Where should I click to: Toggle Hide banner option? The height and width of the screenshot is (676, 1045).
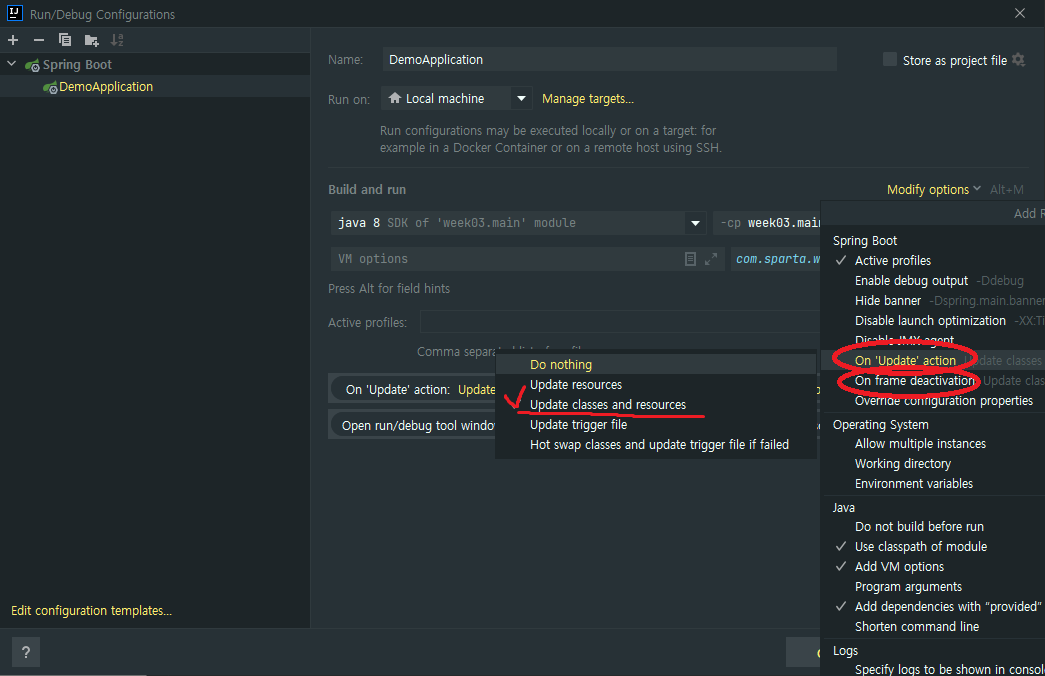coord(933,301)
